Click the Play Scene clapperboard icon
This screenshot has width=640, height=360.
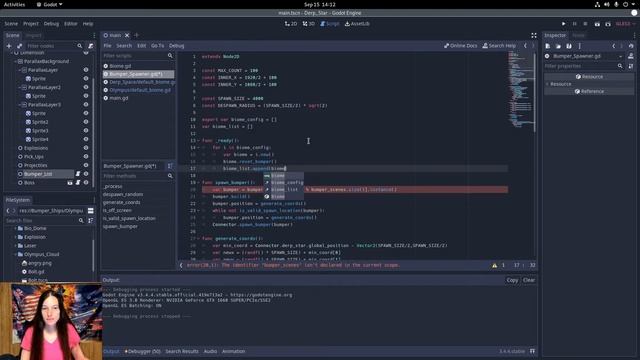(x=597, y=24)
